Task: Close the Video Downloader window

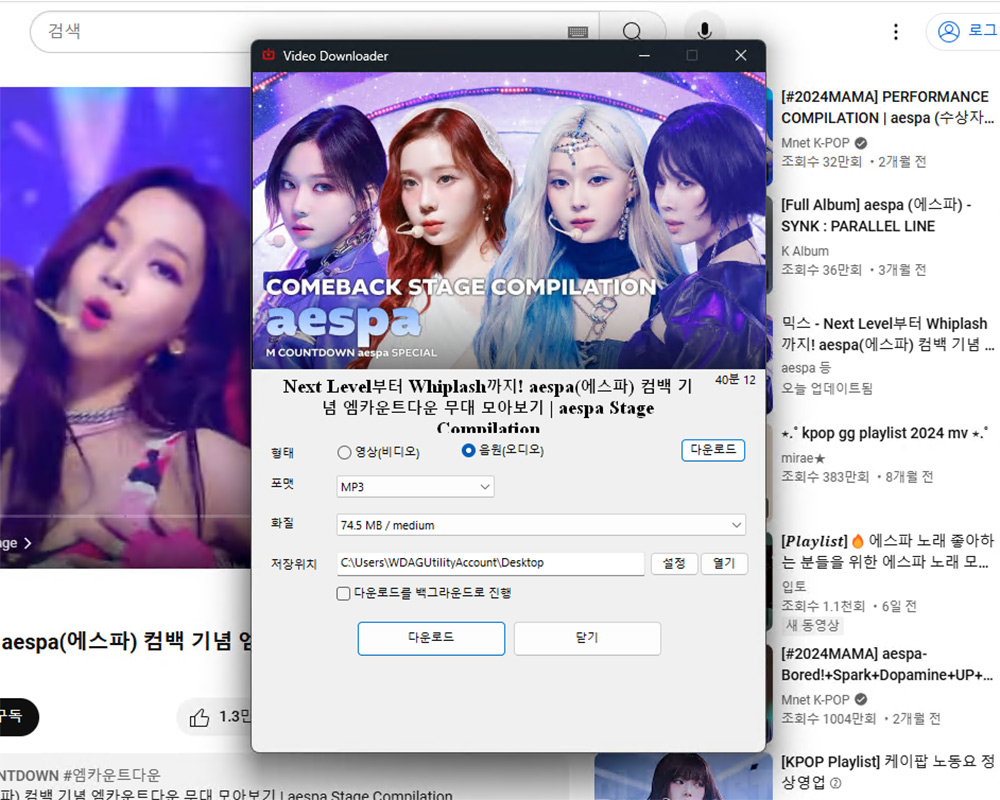Action: coord(740,56)
